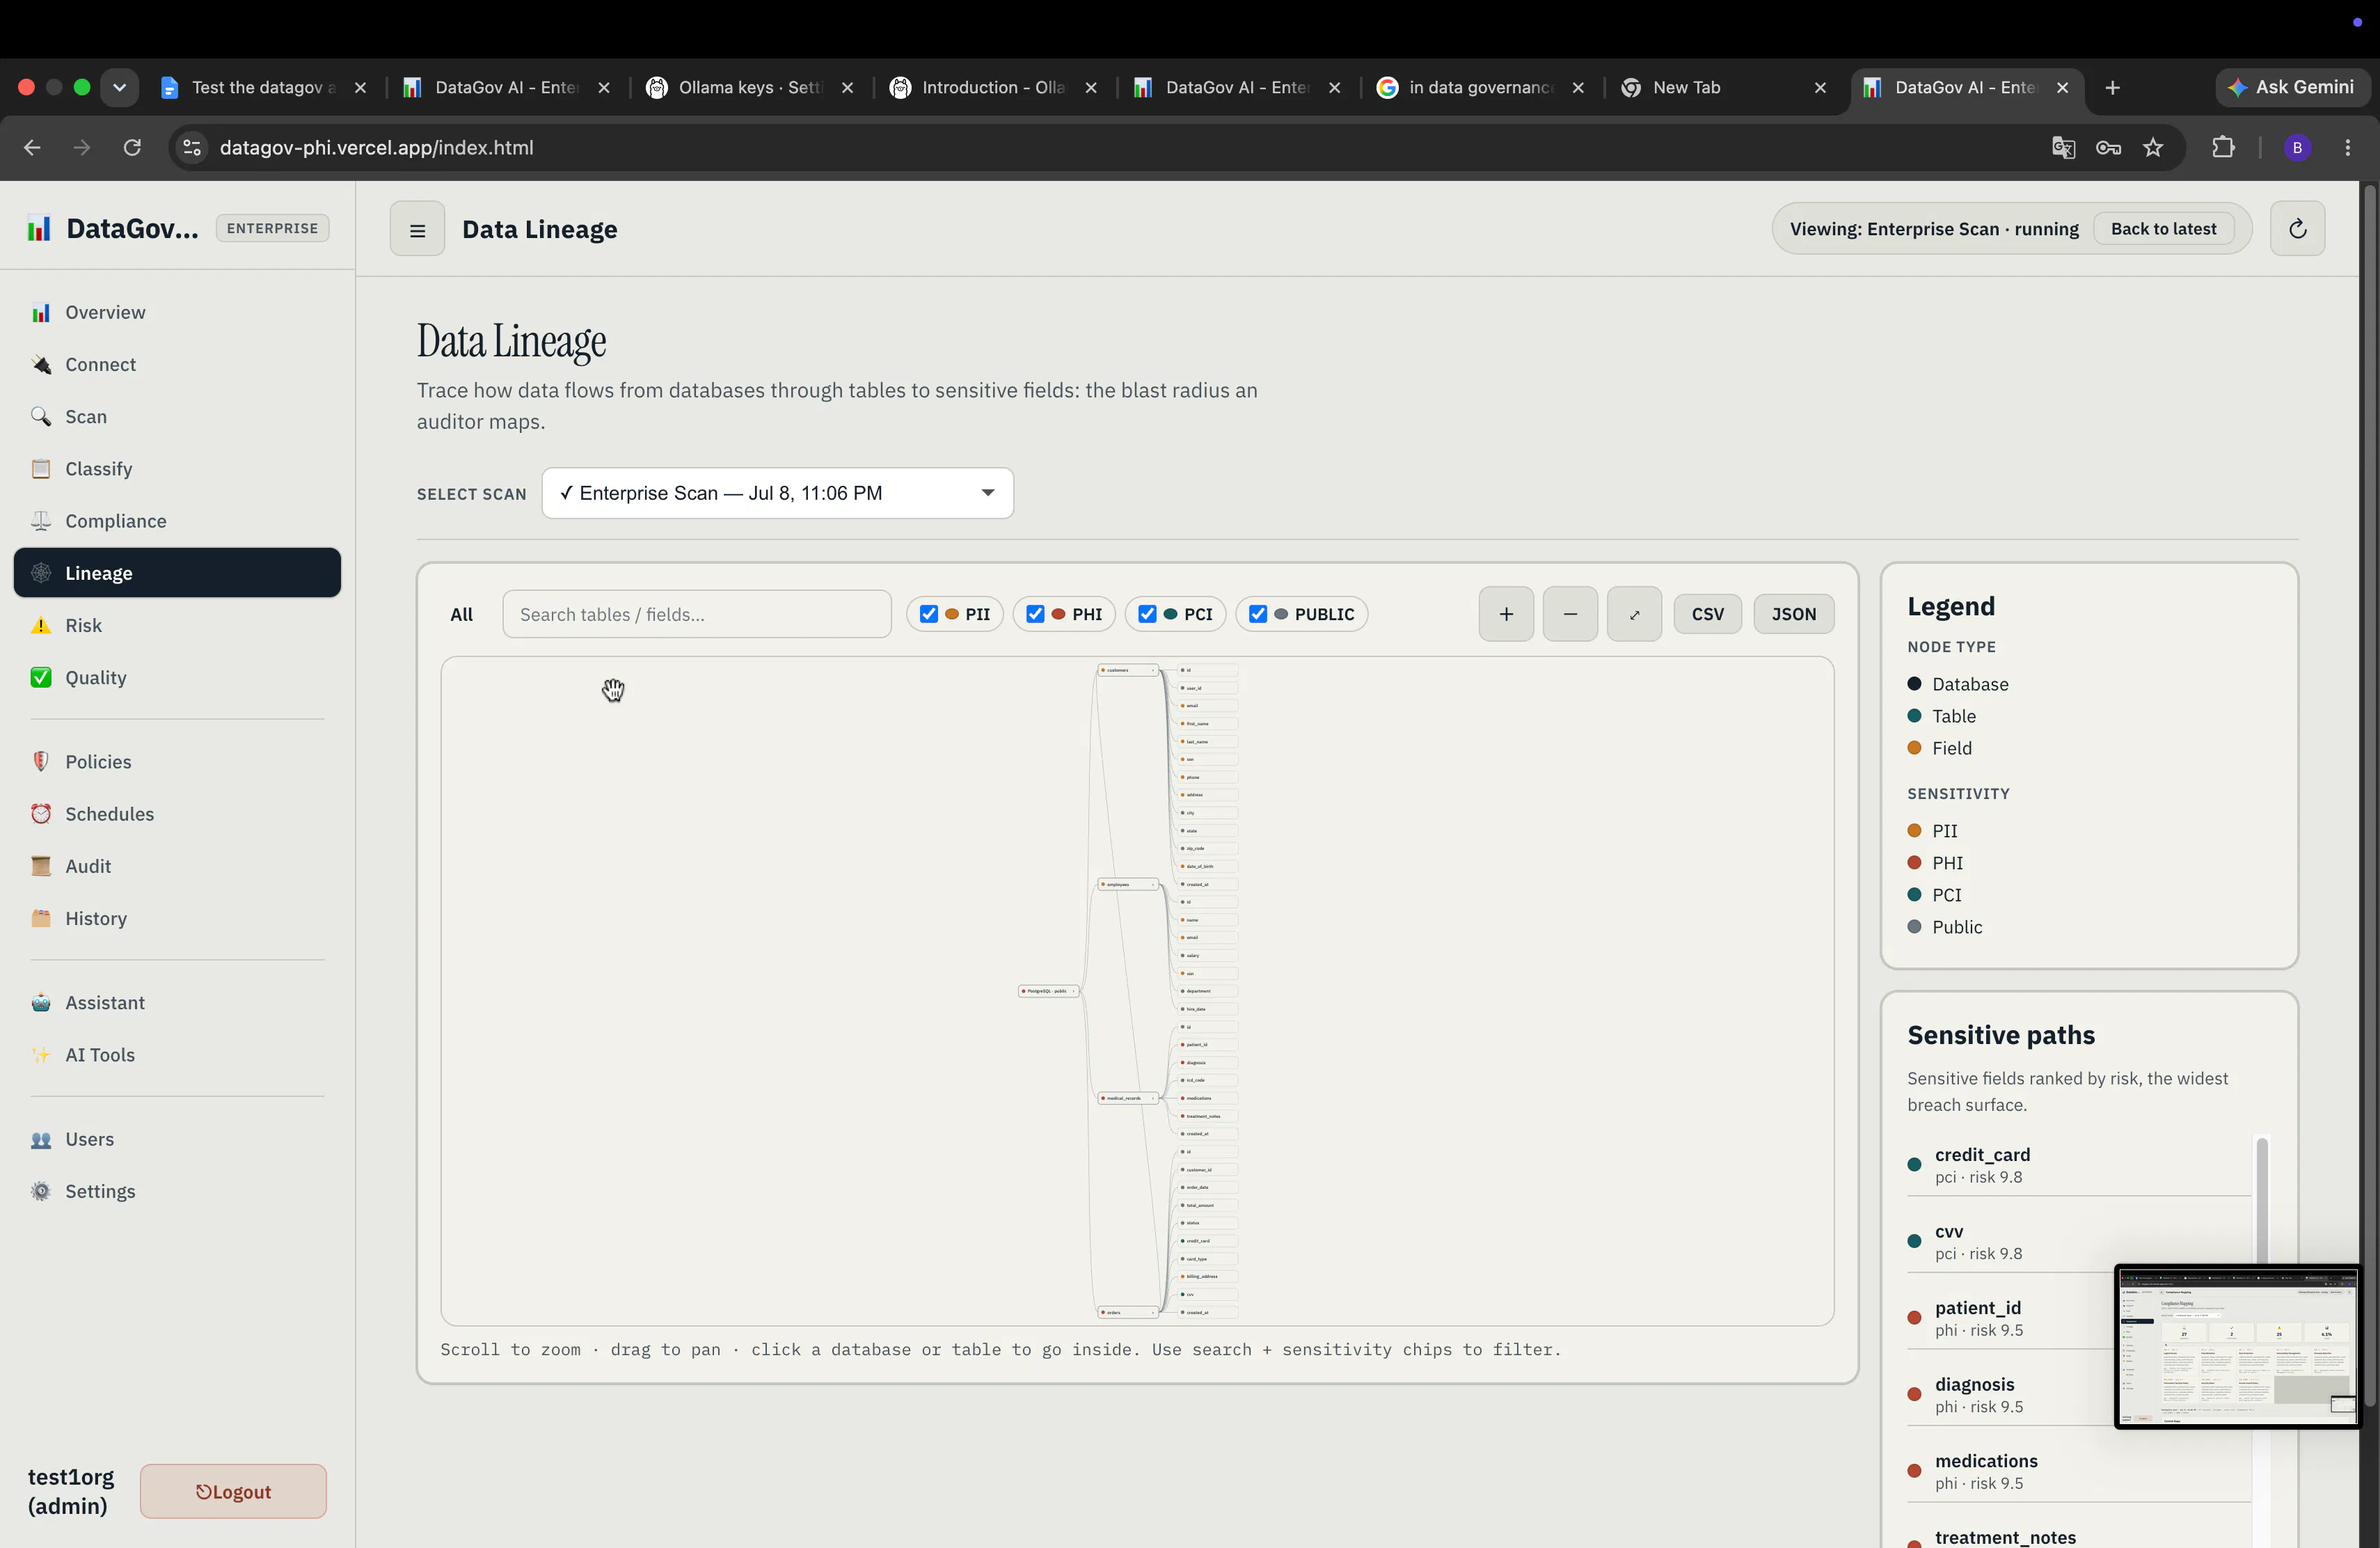Expand the employees table node
Screen dimensions: 2380x1548
(1127, 884)
